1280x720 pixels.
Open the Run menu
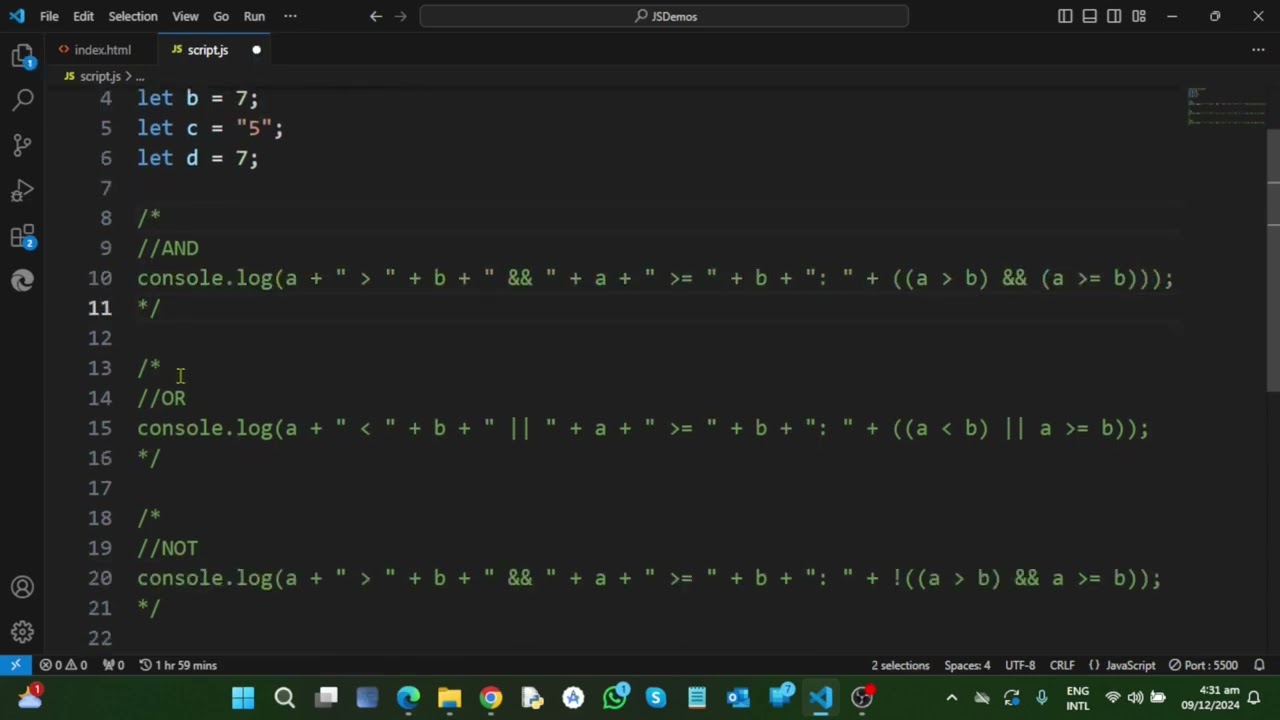(254, 16)
